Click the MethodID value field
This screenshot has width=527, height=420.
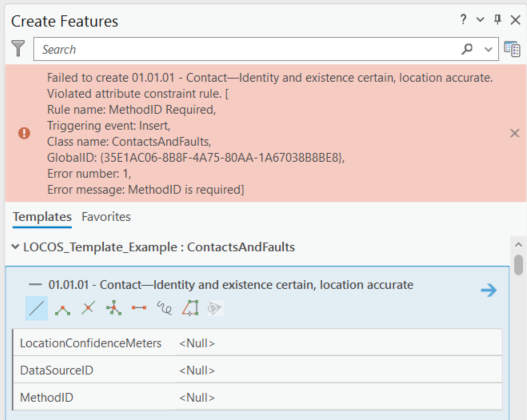pos(338,397)
